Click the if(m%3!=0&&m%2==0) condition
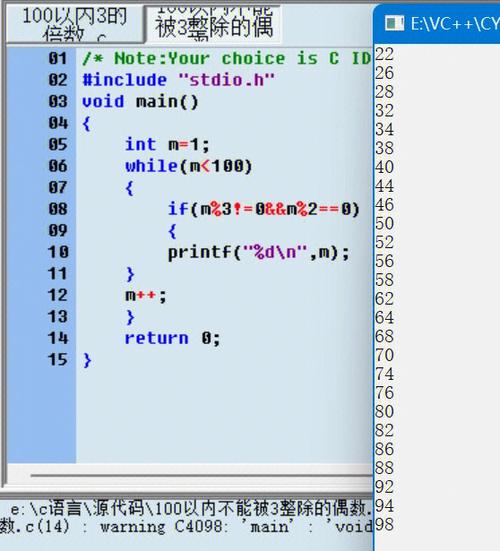This screenshot has width=500, height=551. point(264,209)
